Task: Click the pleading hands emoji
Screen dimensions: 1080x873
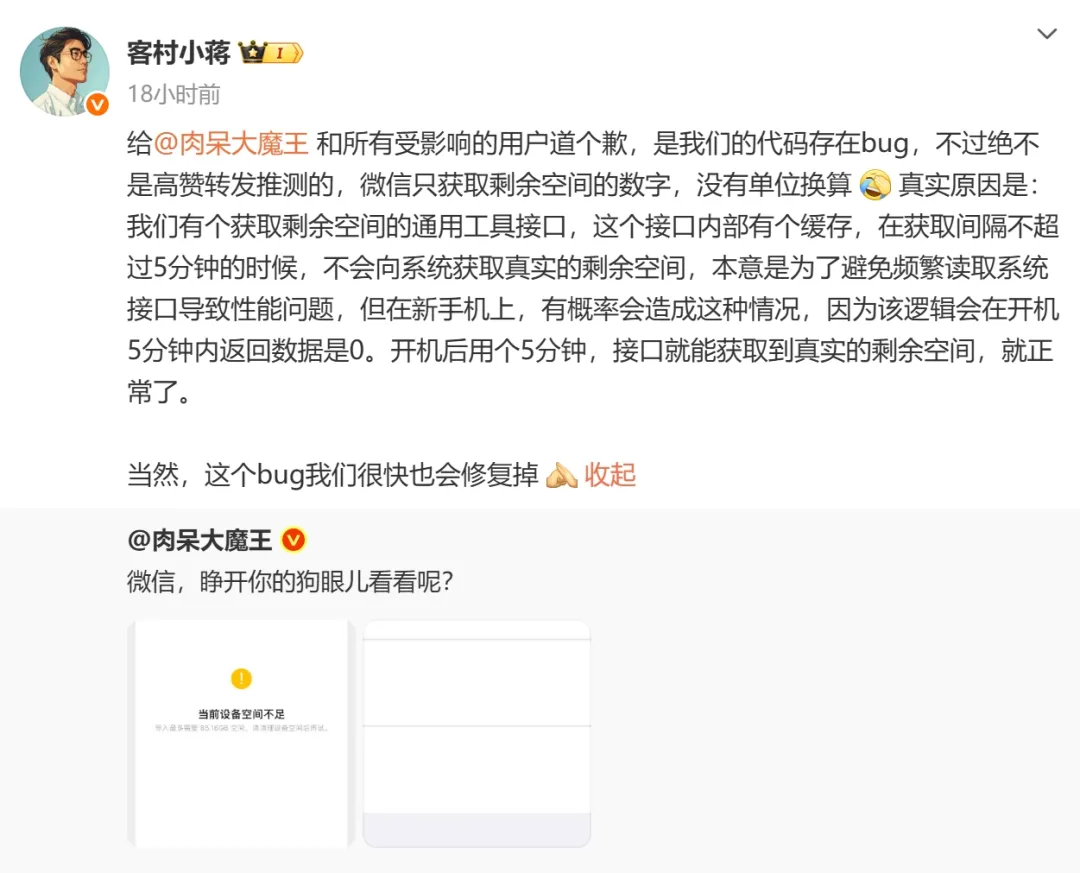Action: click(561, 475)
